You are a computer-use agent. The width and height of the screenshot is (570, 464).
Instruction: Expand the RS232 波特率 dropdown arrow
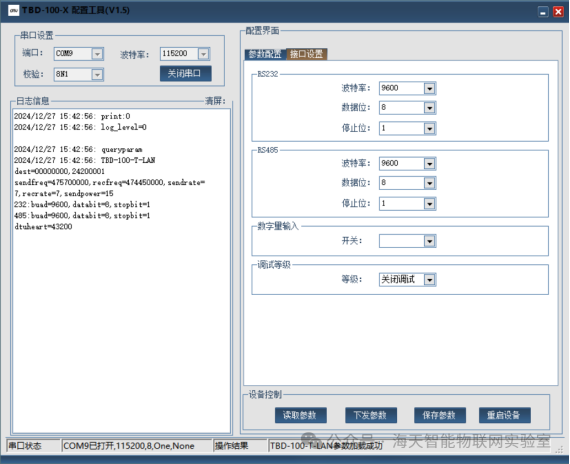430,88
